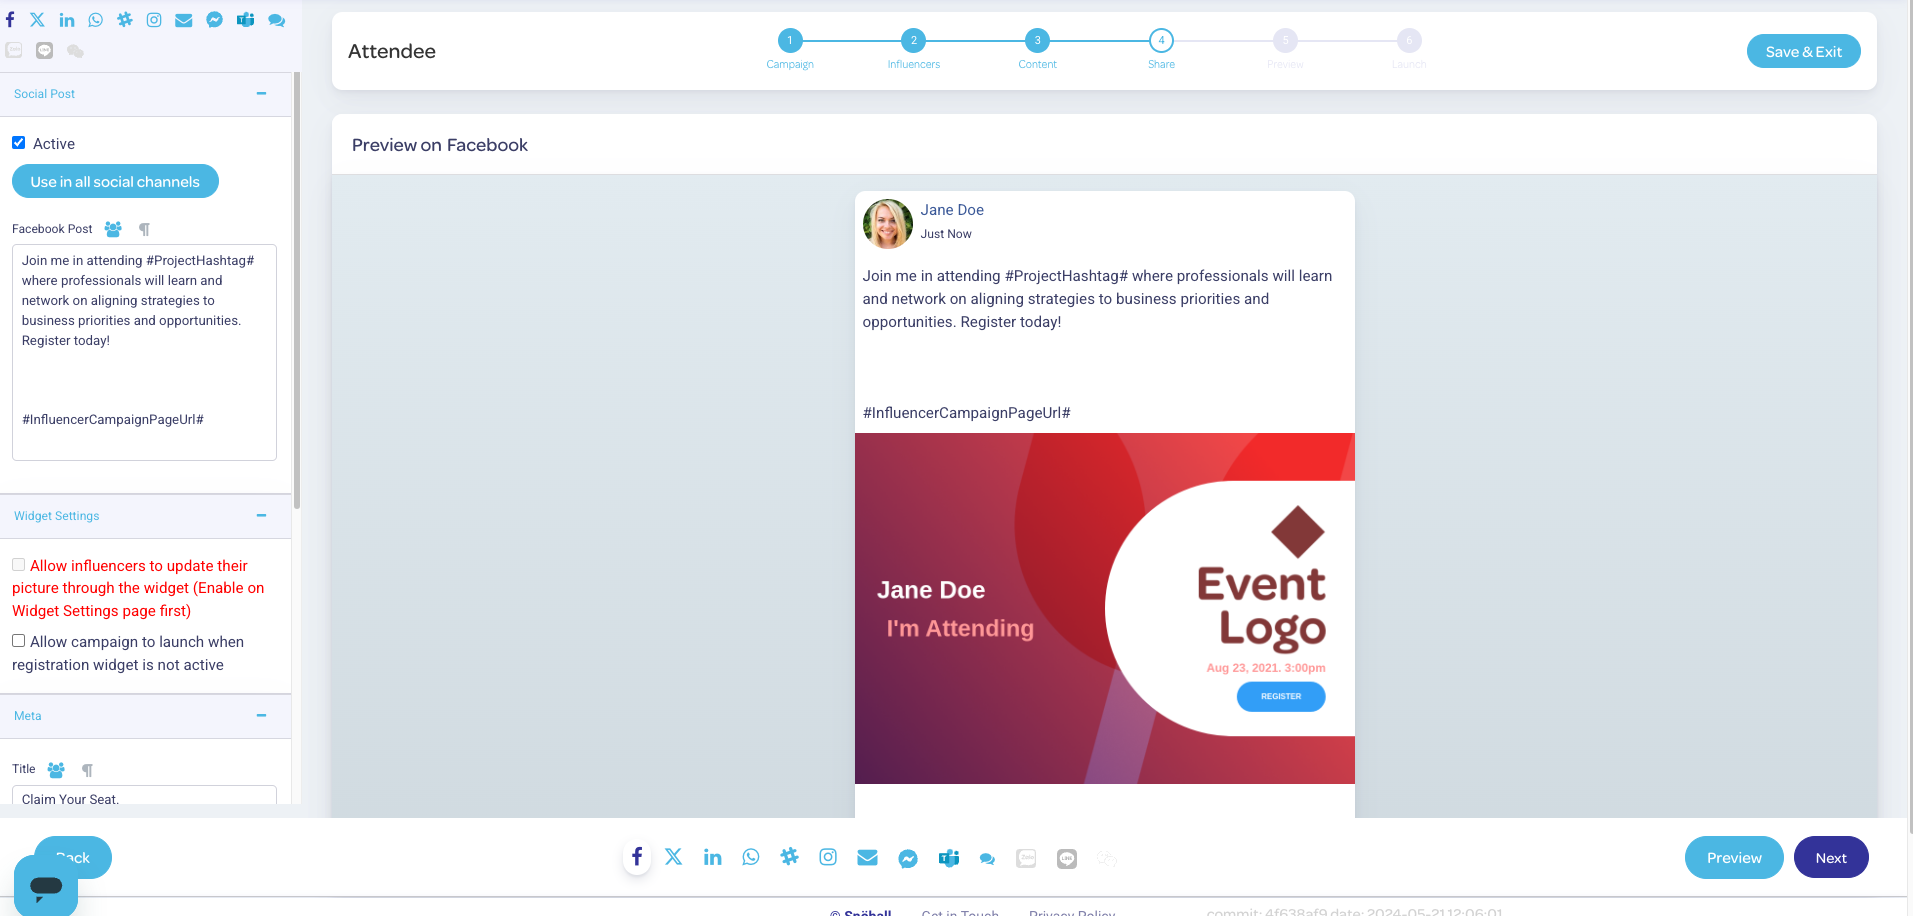Viewport: 1913px width, 916px height.
Task: Open Instagram channel from the bottom bar
Action: coord(828,857)
